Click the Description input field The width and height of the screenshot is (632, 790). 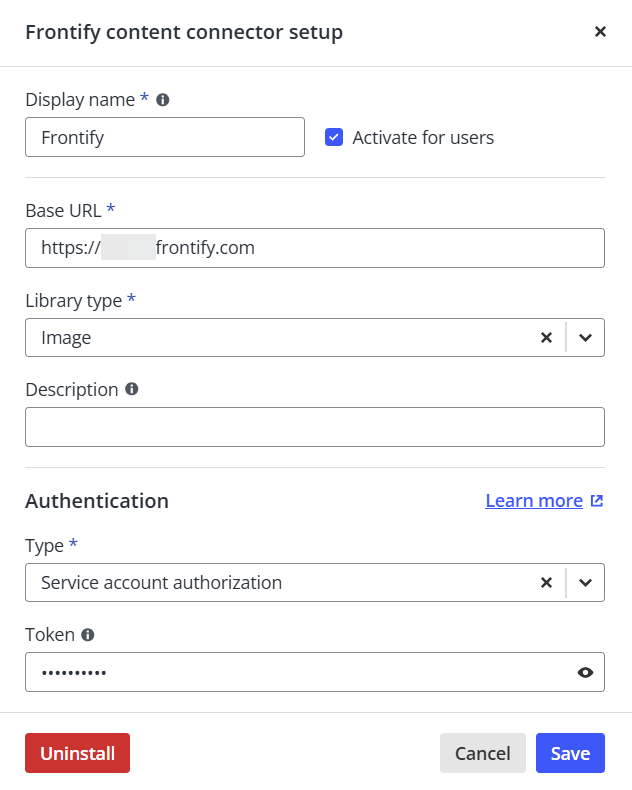(315, 427)
